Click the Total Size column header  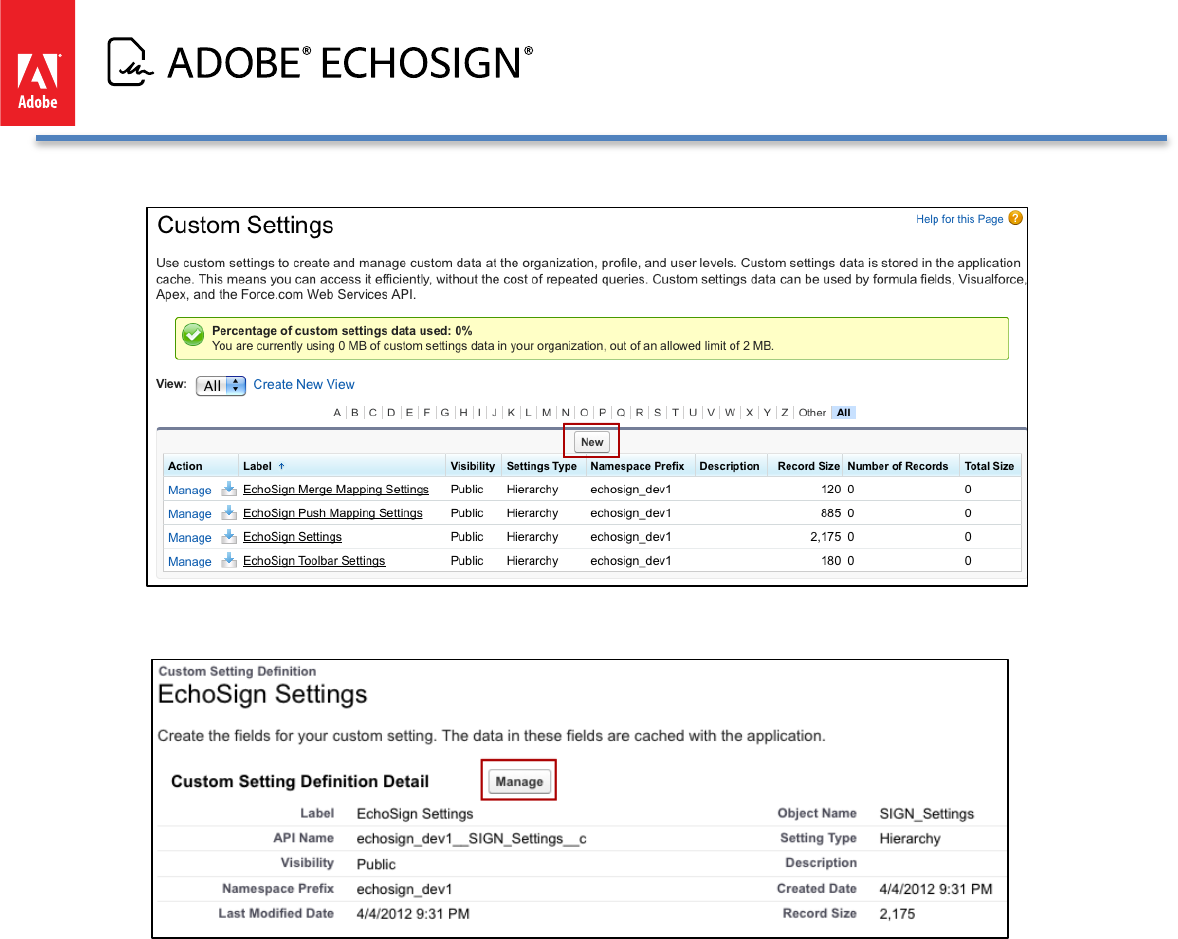[x=989, y=466]
